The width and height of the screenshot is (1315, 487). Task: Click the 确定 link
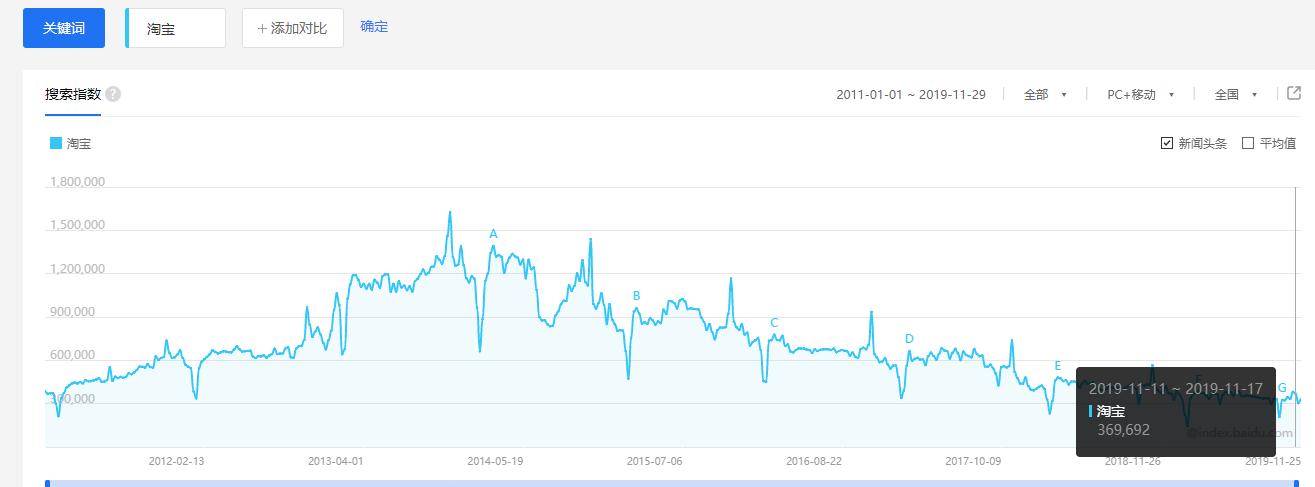coord(374,27)
